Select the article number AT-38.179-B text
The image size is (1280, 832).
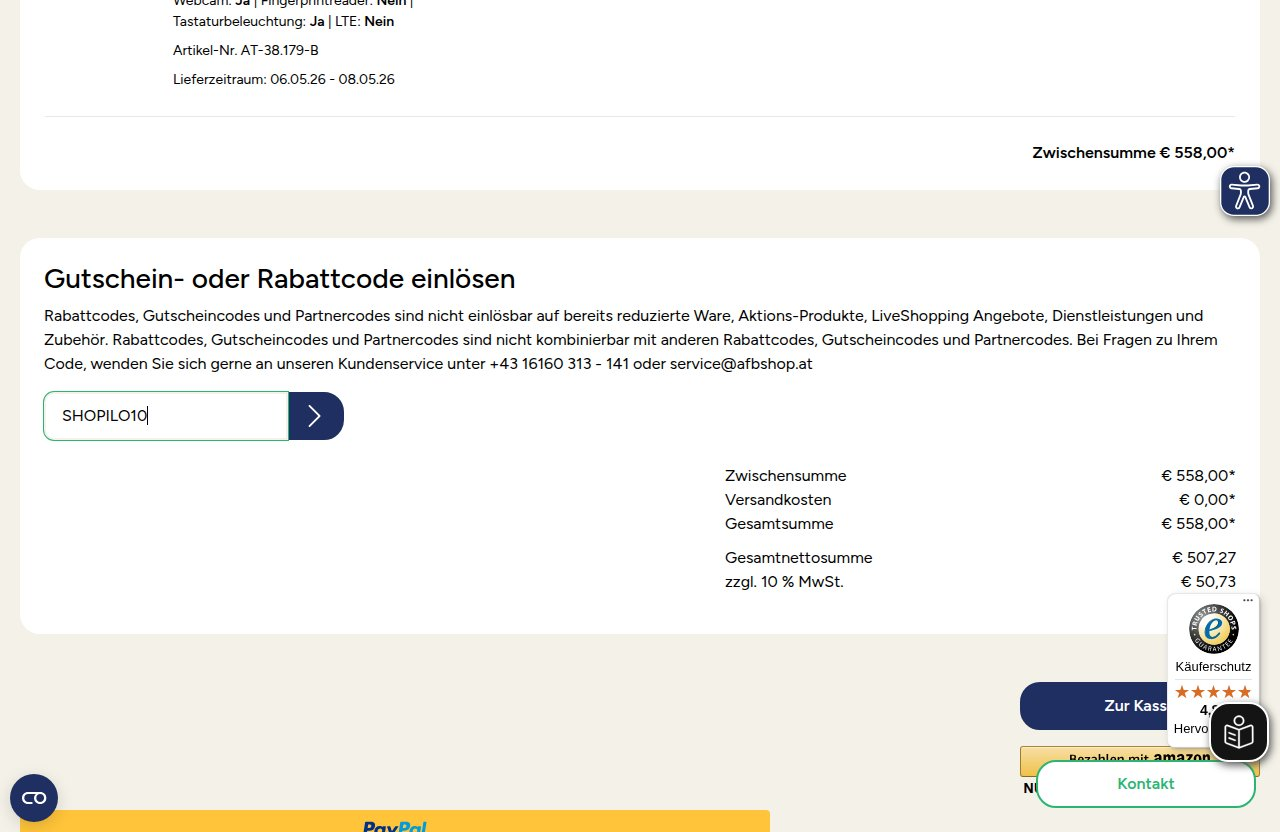[x=246, y=50]
